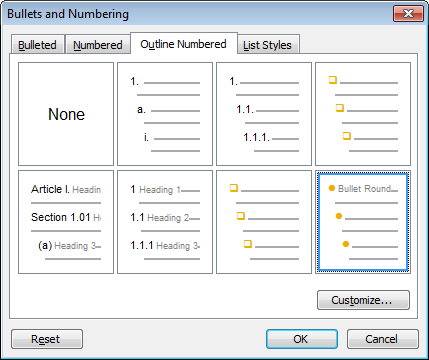Switch to the Bulleted tab
429x360 pixels.
coord(38,44)
